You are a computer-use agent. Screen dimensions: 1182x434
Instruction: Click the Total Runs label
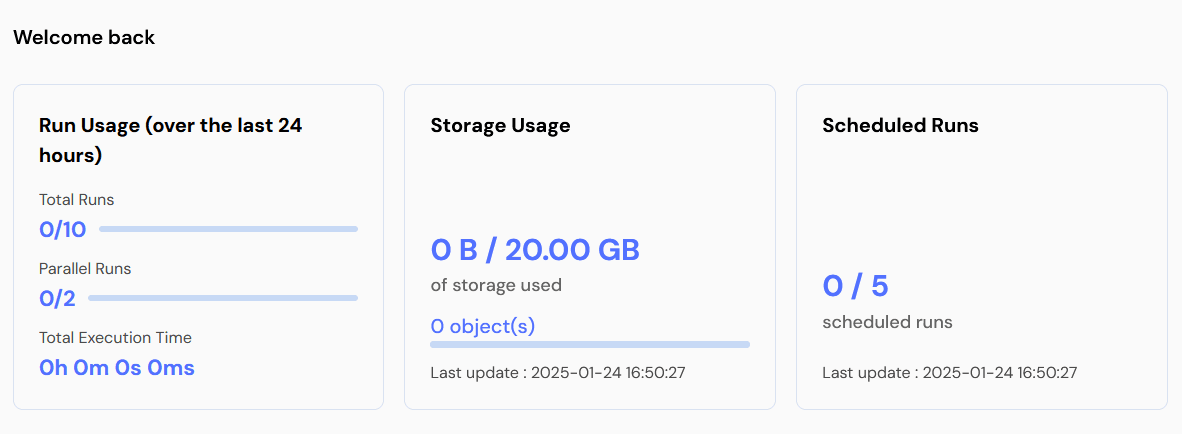click(x=77, y=200)
